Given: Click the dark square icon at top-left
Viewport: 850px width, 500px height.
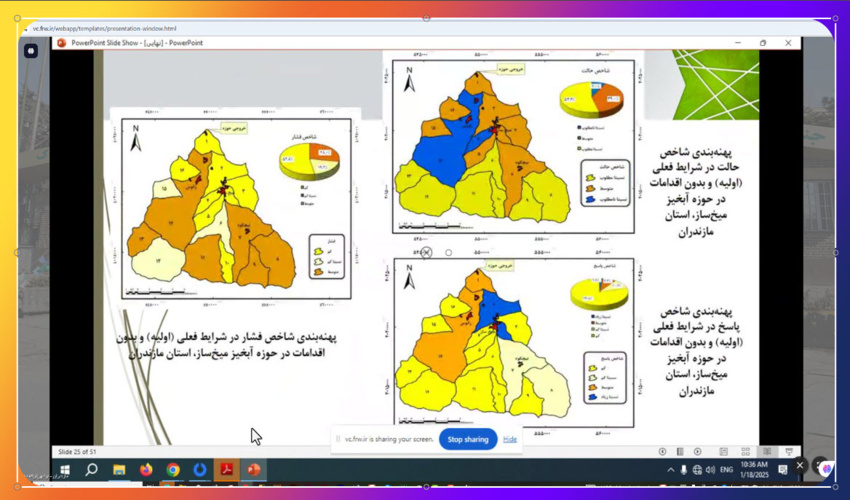Looking at the screenshot, I should click(31, 51).
